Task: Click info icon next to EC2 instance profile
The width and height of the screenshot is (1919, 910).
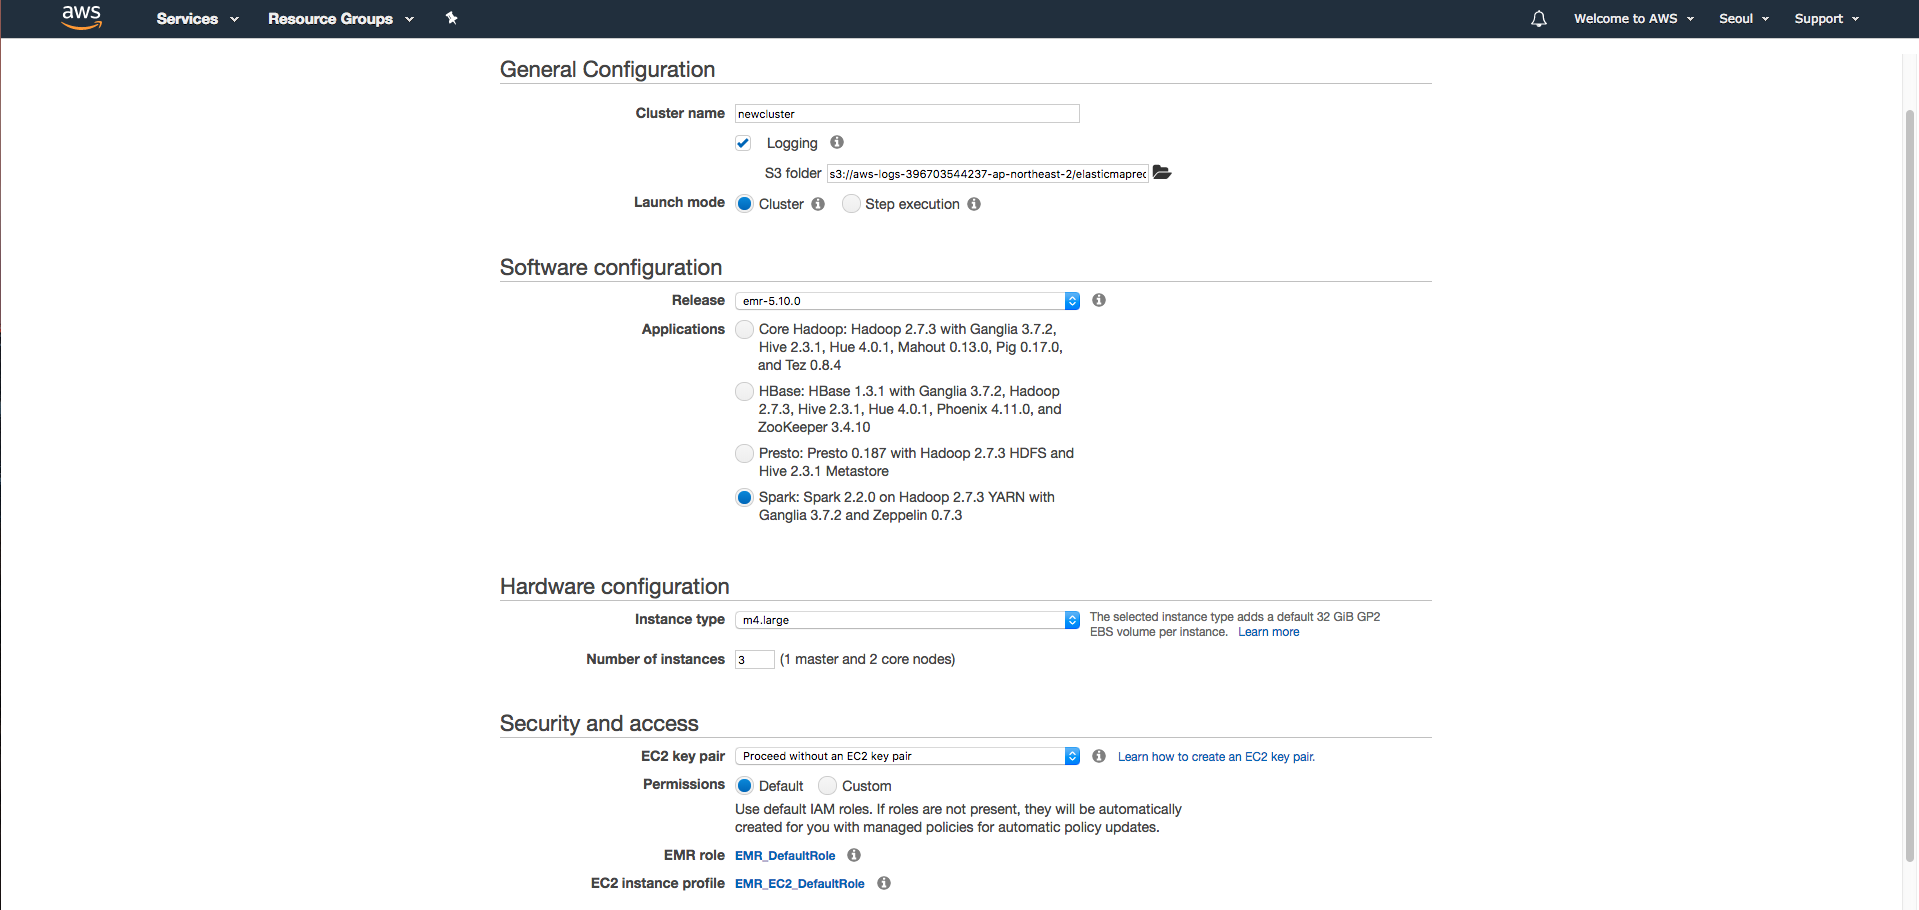Action: click(883, 883)
